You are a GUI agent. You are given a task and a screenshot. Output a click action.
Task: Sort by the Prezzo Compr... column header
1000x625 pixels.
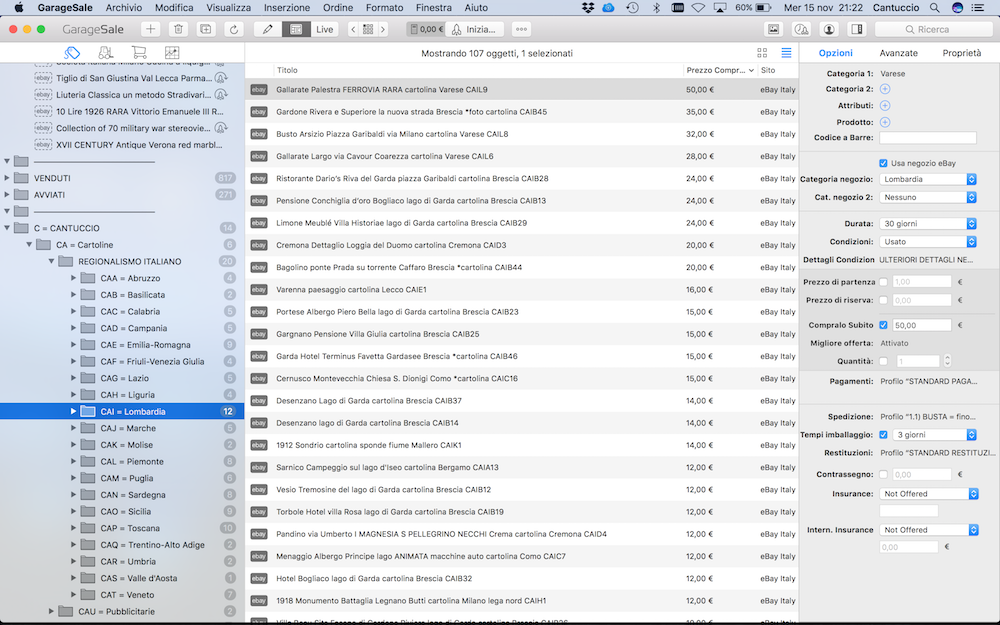[x=720, y=70]
